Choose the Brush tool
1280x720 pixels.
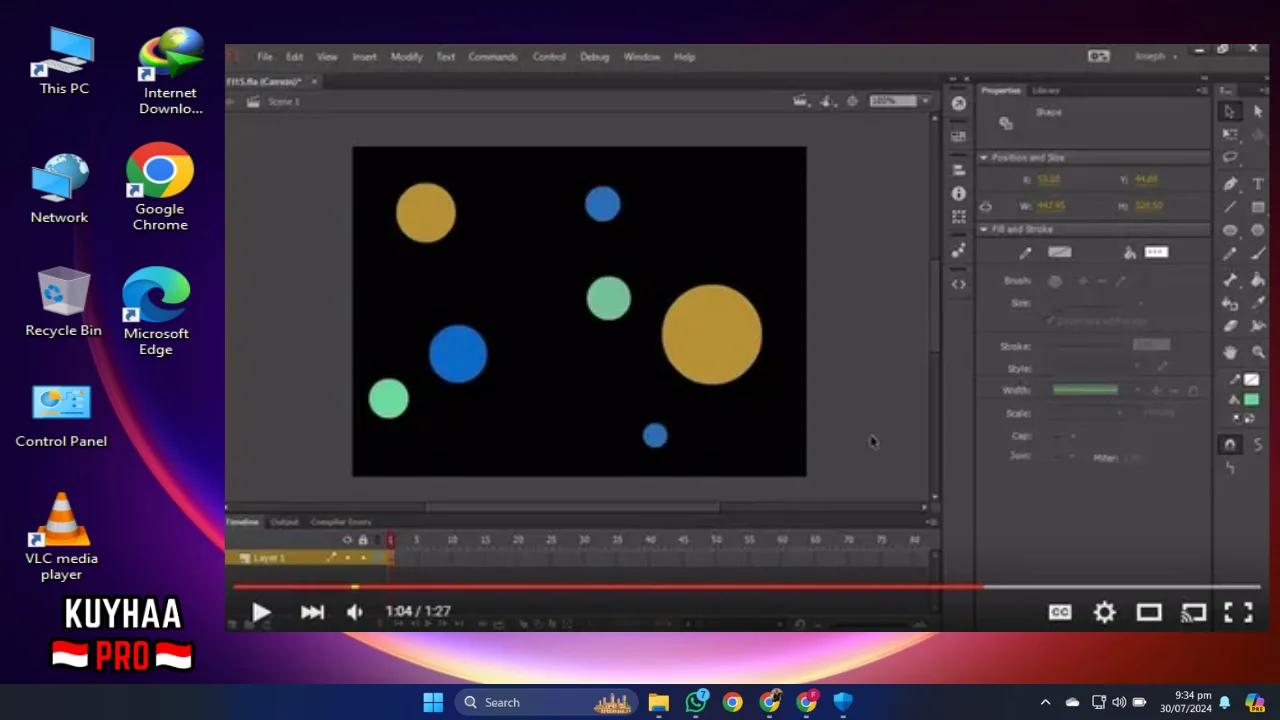pyautogui.click(x=1258, y=253)
